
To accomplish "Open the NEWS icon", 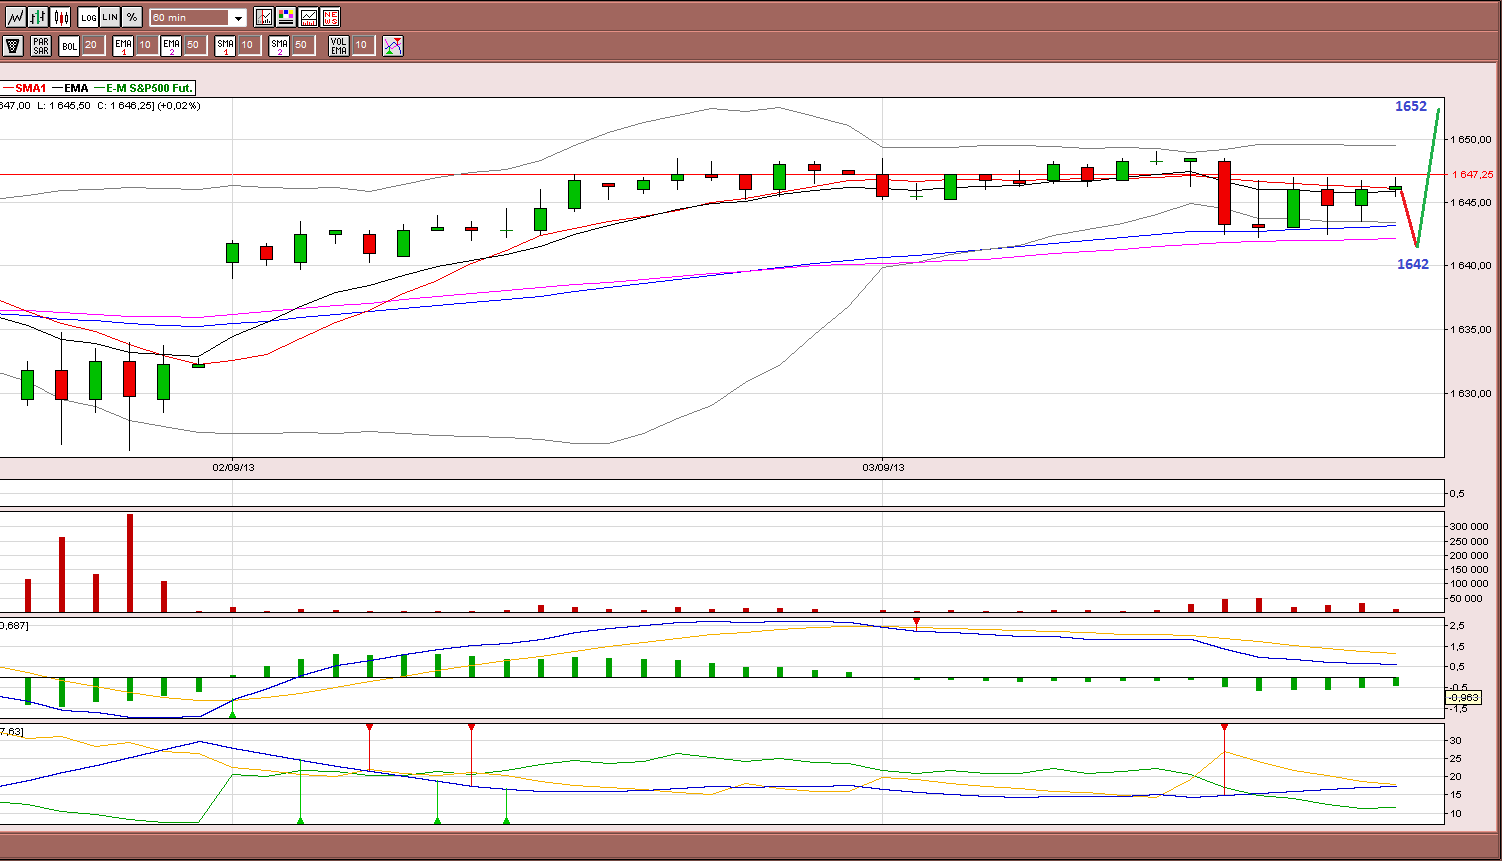I will click(330, 17).
